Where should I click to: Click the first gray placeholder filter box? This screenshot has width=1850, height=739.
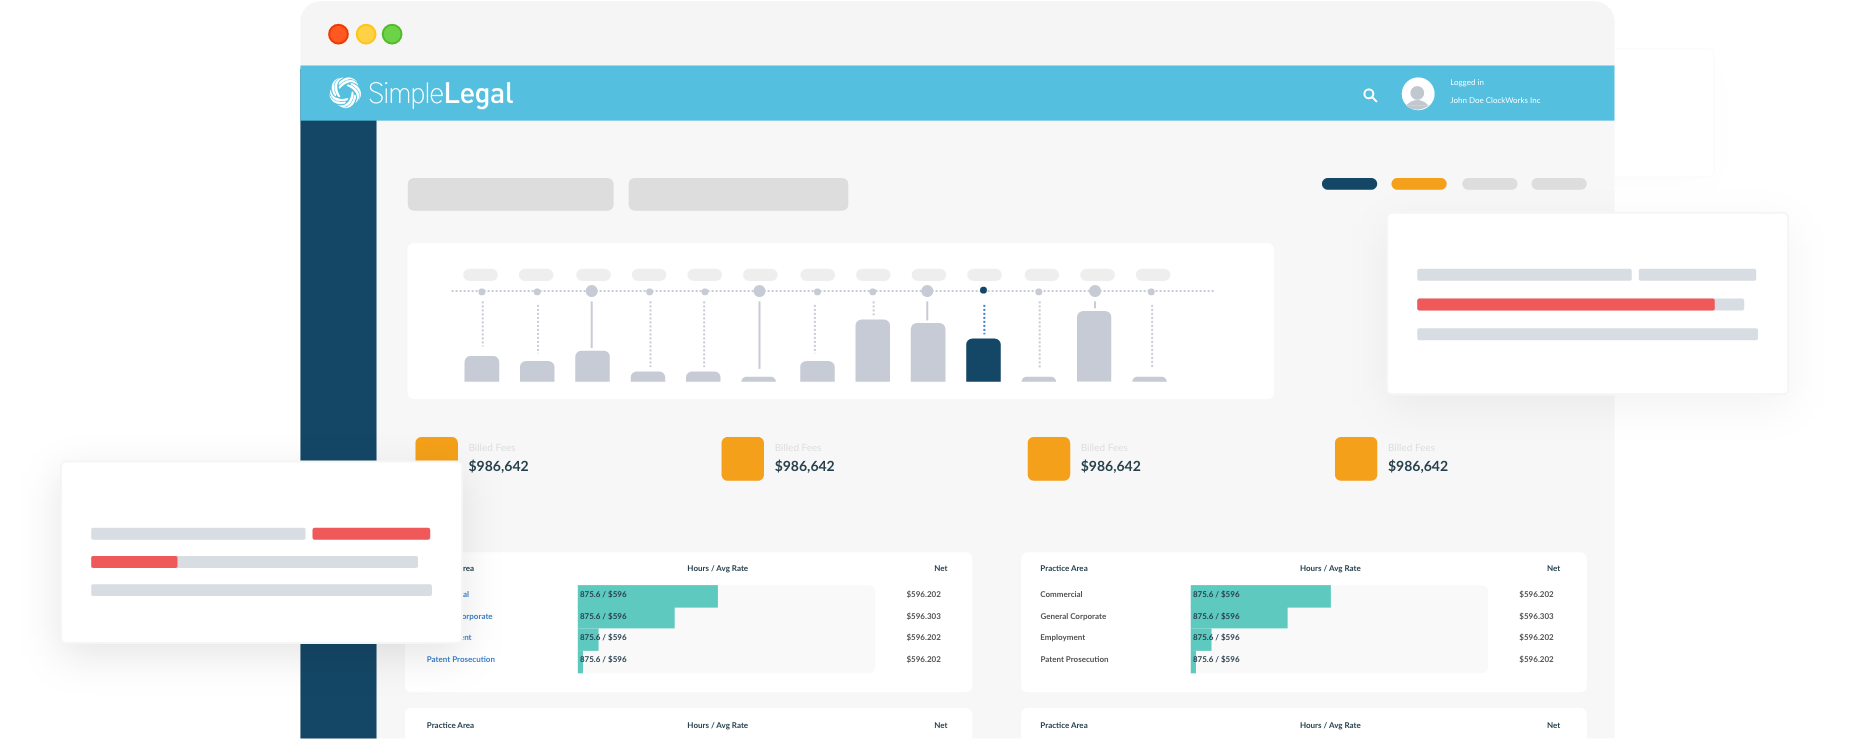[510, 194]
